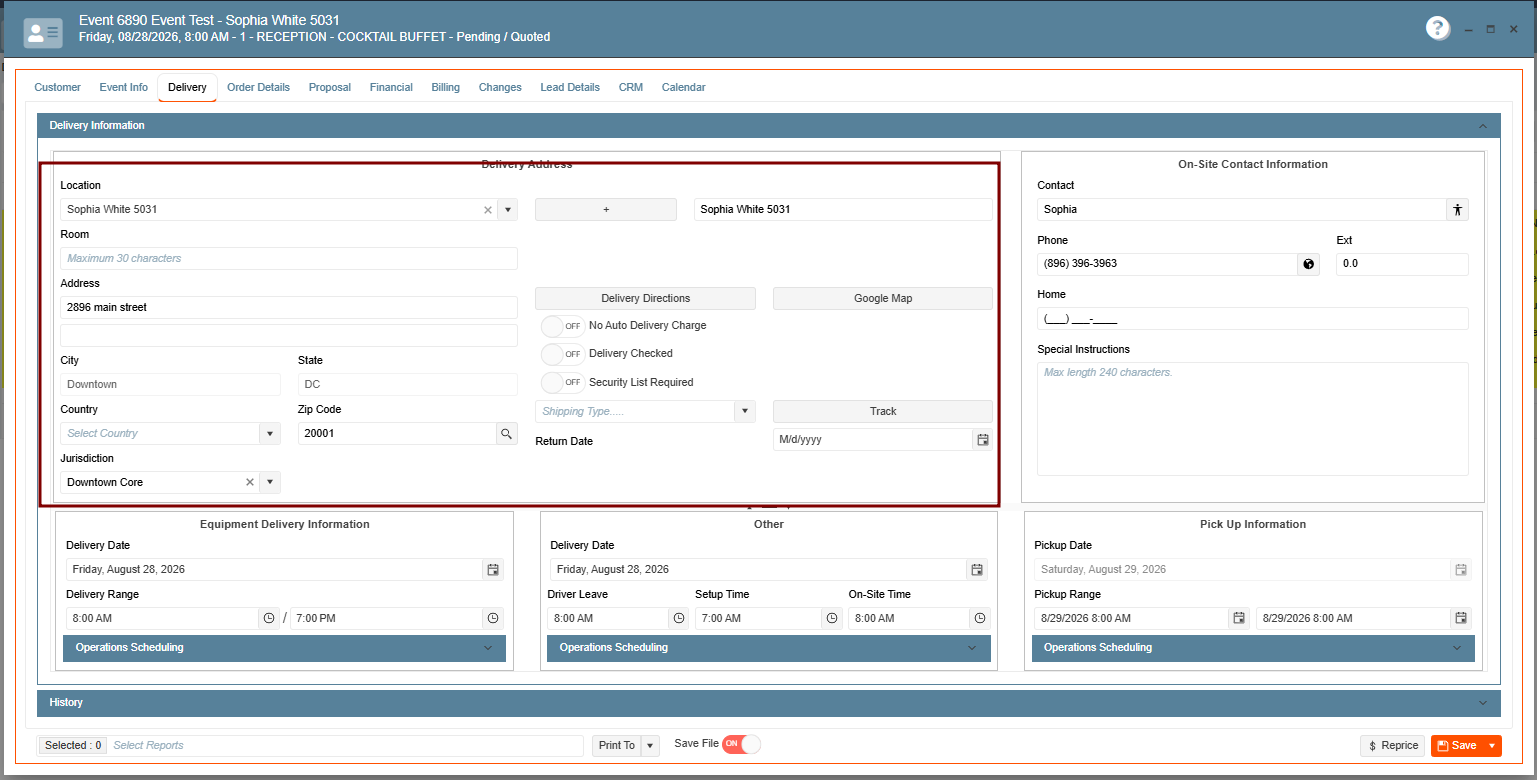The width and height of the screenshot is (1537, 780).
Task: Open Return Date calendar picker
Action: [983, 440]
